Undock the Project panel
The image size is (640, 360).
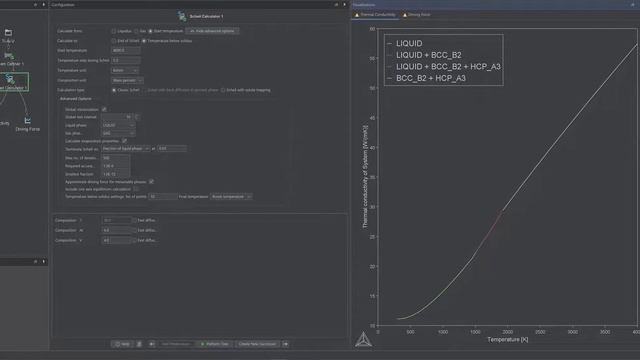click(x=36, y=4)
